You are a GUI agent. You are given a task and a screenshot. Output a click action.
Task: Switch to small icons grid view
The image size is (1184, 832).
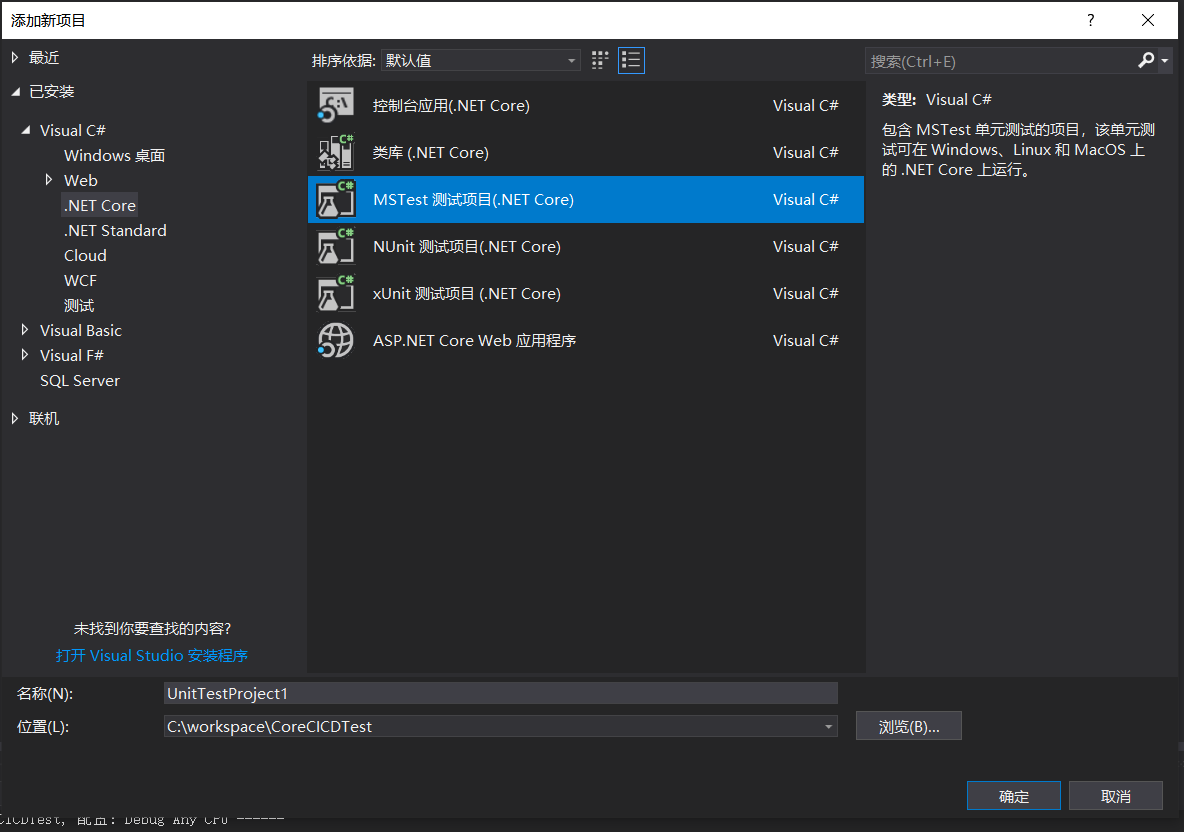pos(600,60)
